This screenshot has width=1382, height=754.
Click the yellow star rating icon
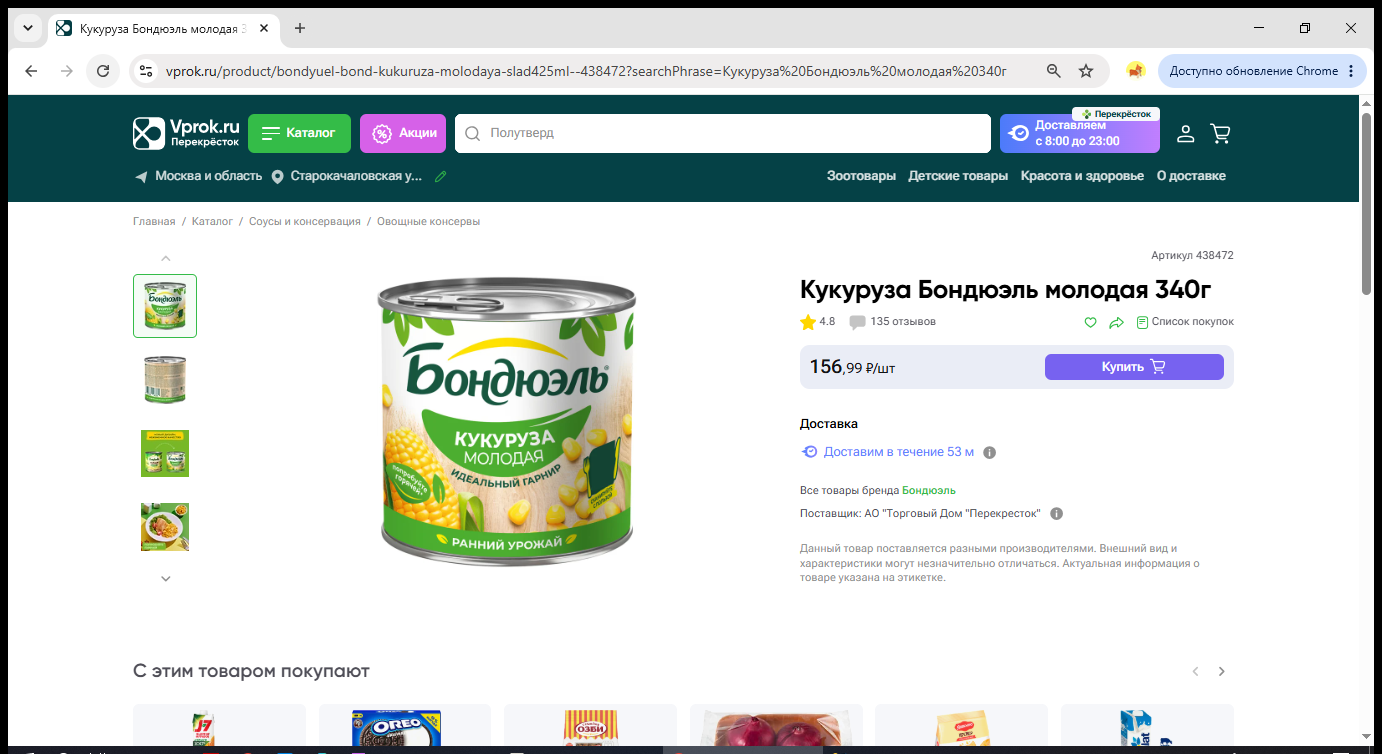click(x=808, y=322)
